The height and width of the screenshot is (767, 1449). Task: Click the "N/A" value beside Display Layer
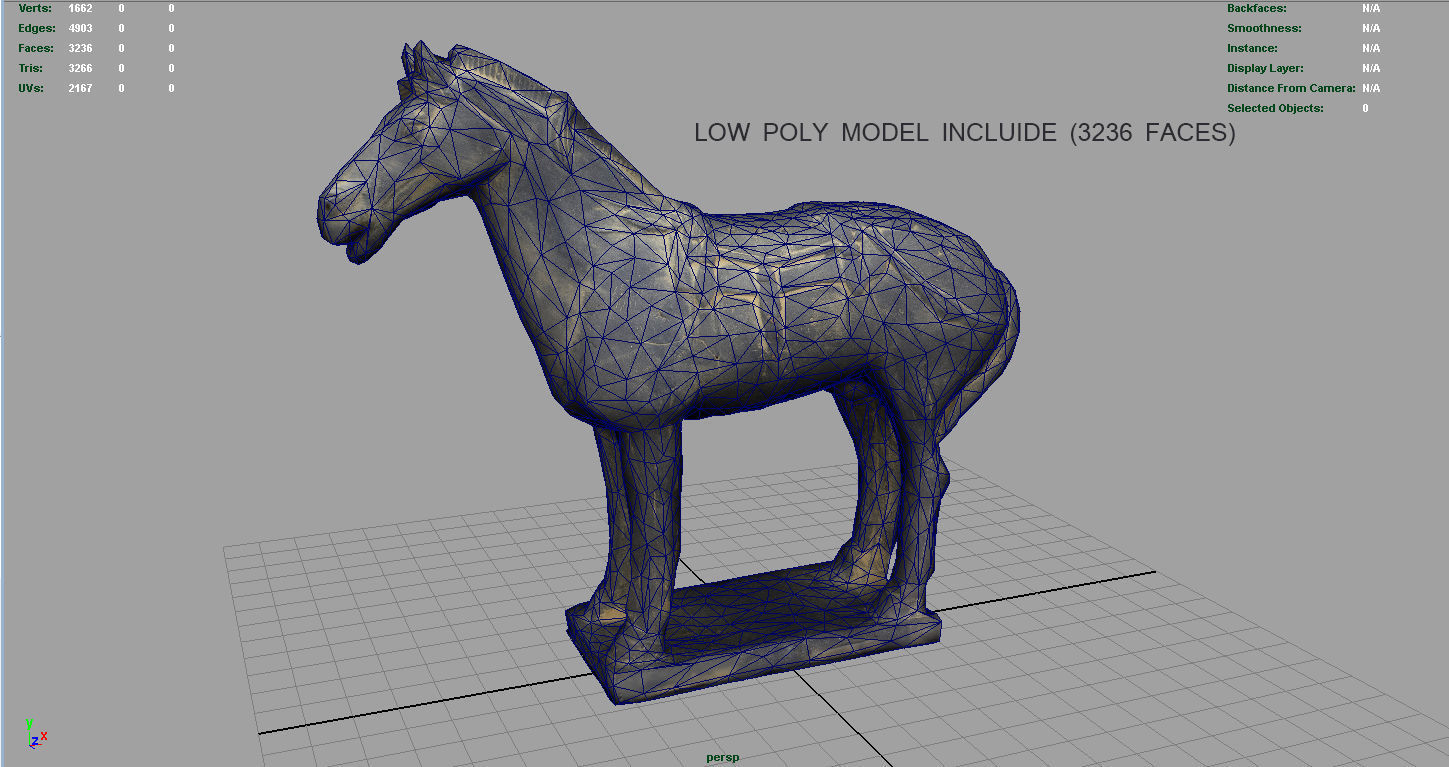coord(1371,68)
